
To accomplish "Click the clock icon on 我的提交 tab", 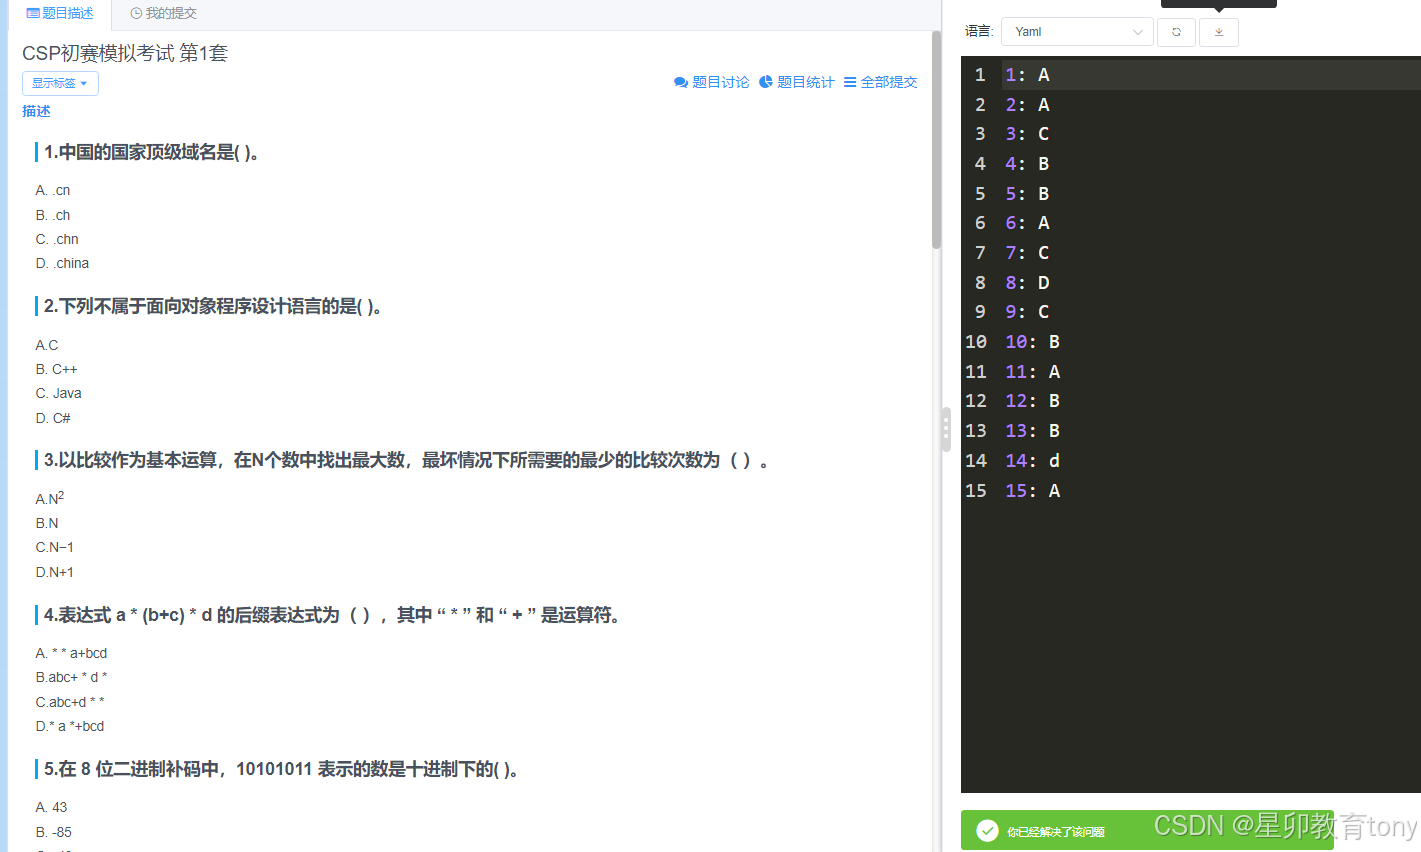I will 136,14.
